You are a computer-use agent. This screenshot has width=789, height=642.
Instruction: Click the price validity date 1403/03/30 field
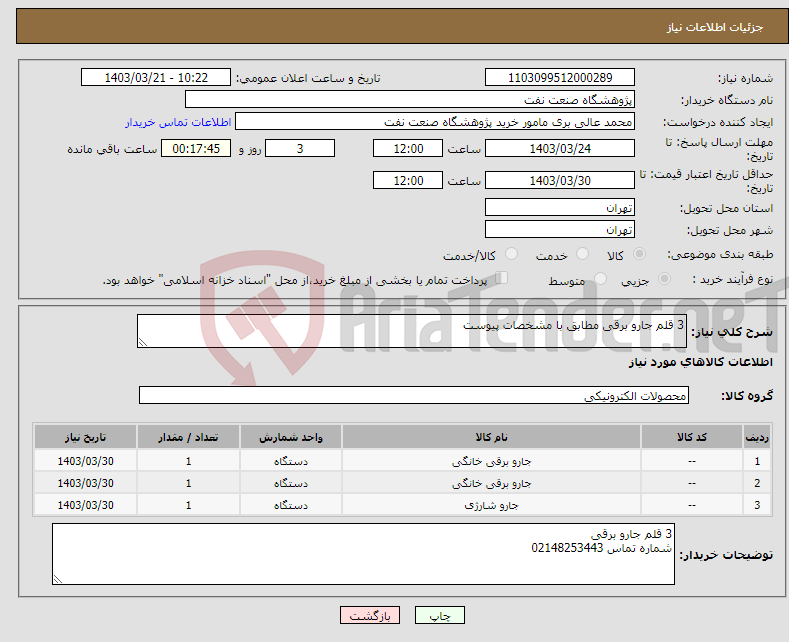coord(560,180)
